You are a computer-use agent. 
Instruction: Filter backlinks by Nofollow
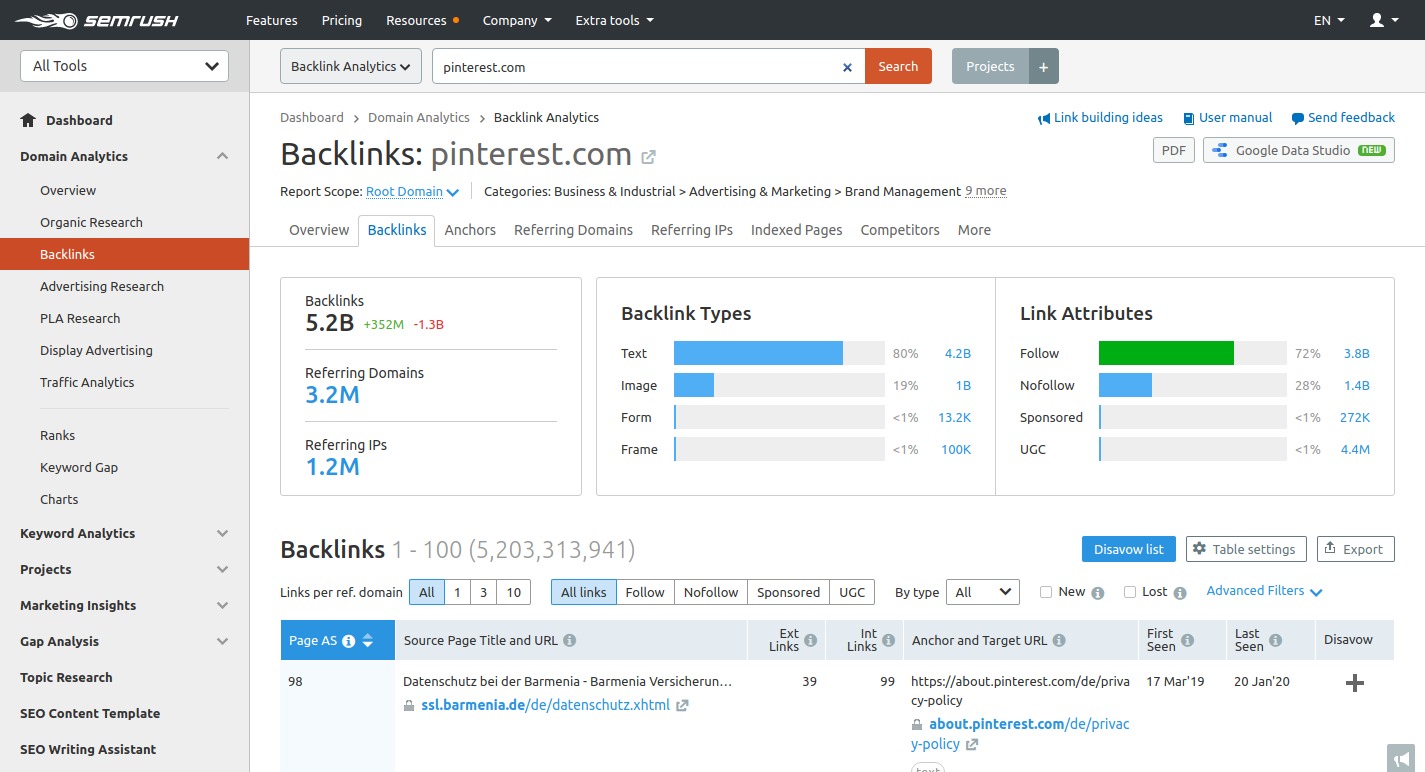coord(711,592)
